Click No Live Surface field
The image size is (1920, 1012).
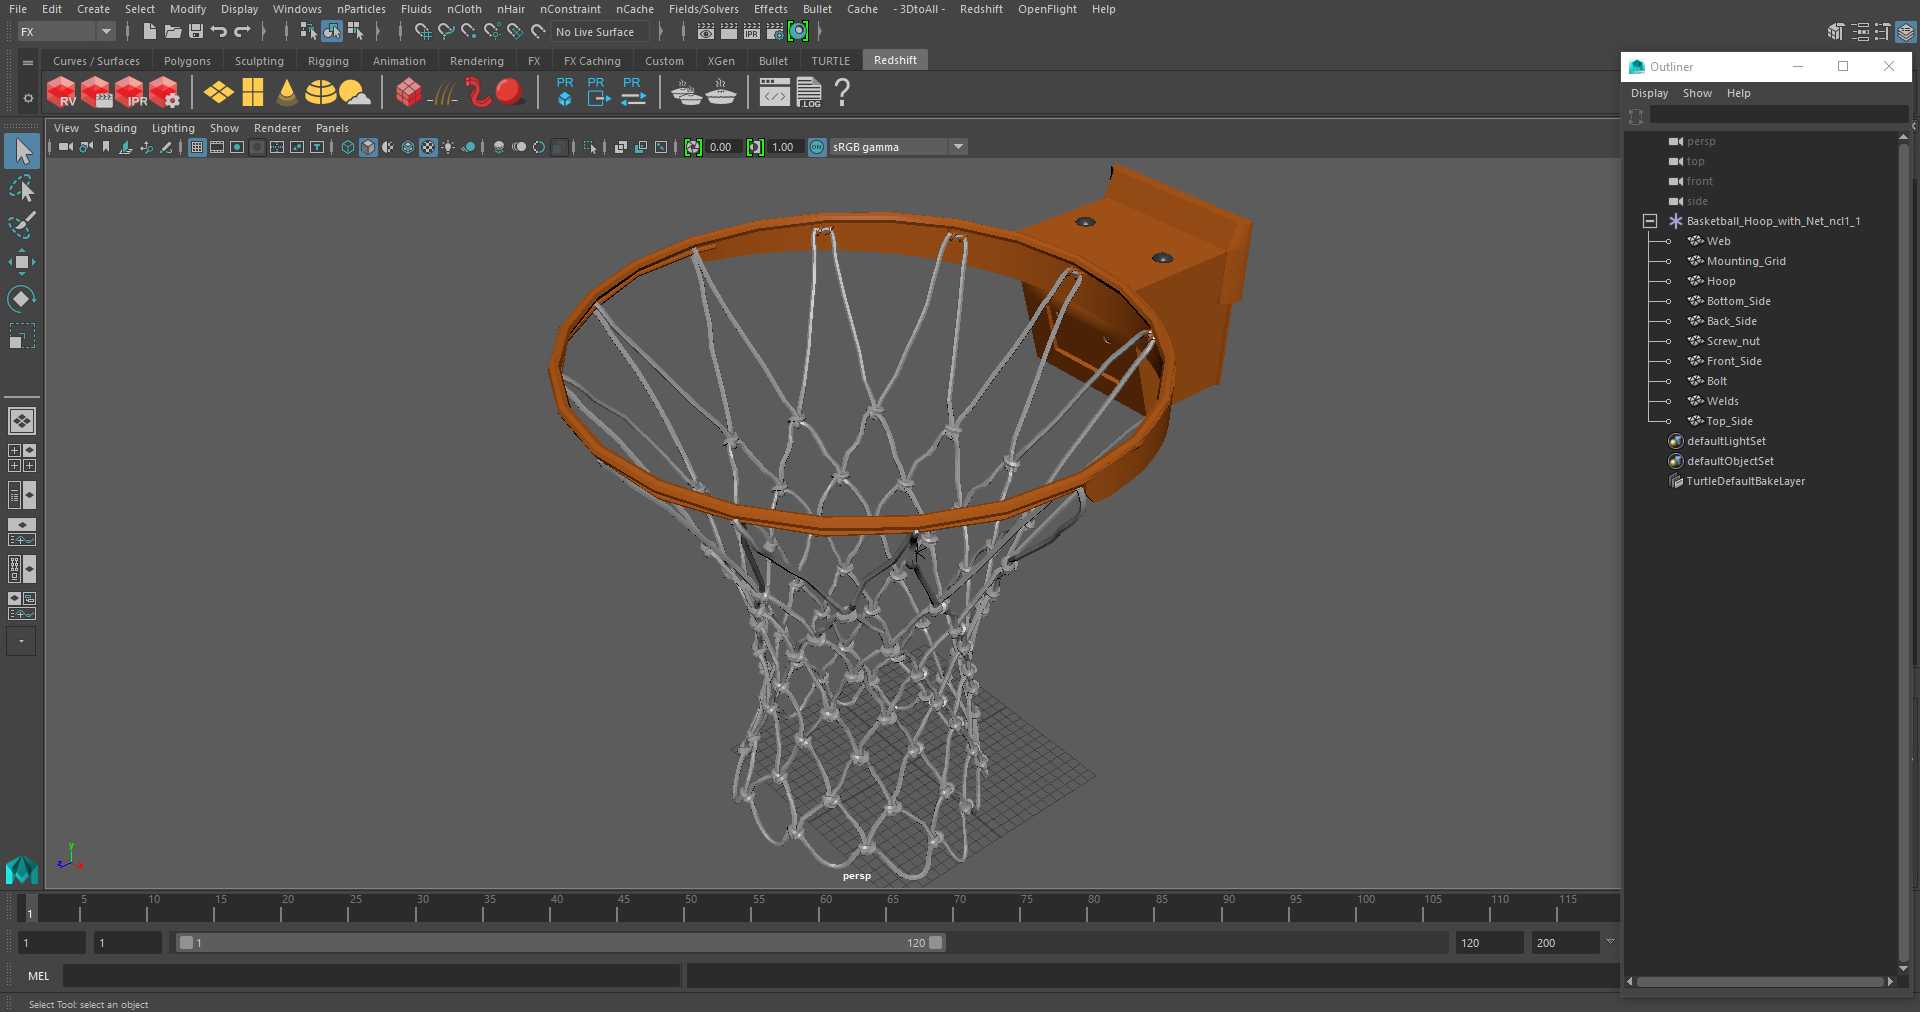602,32
